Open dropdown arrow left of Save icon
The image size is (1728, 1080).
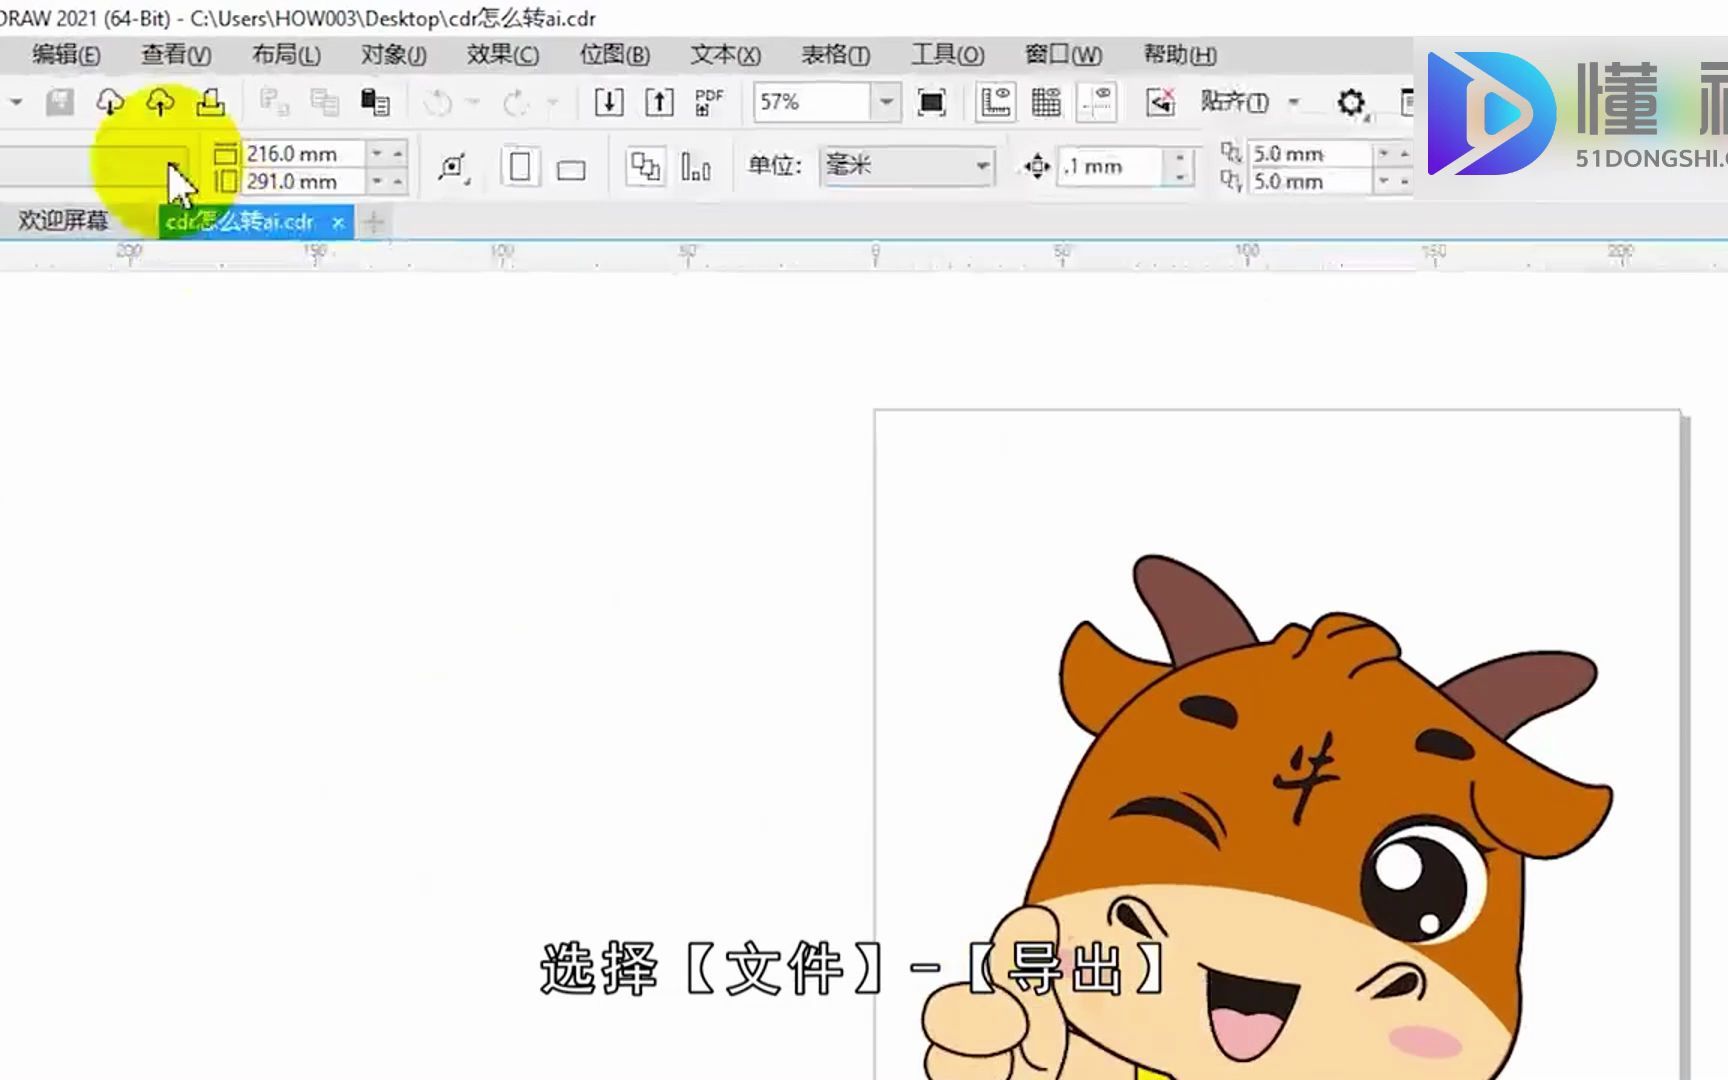coord(16,102)
